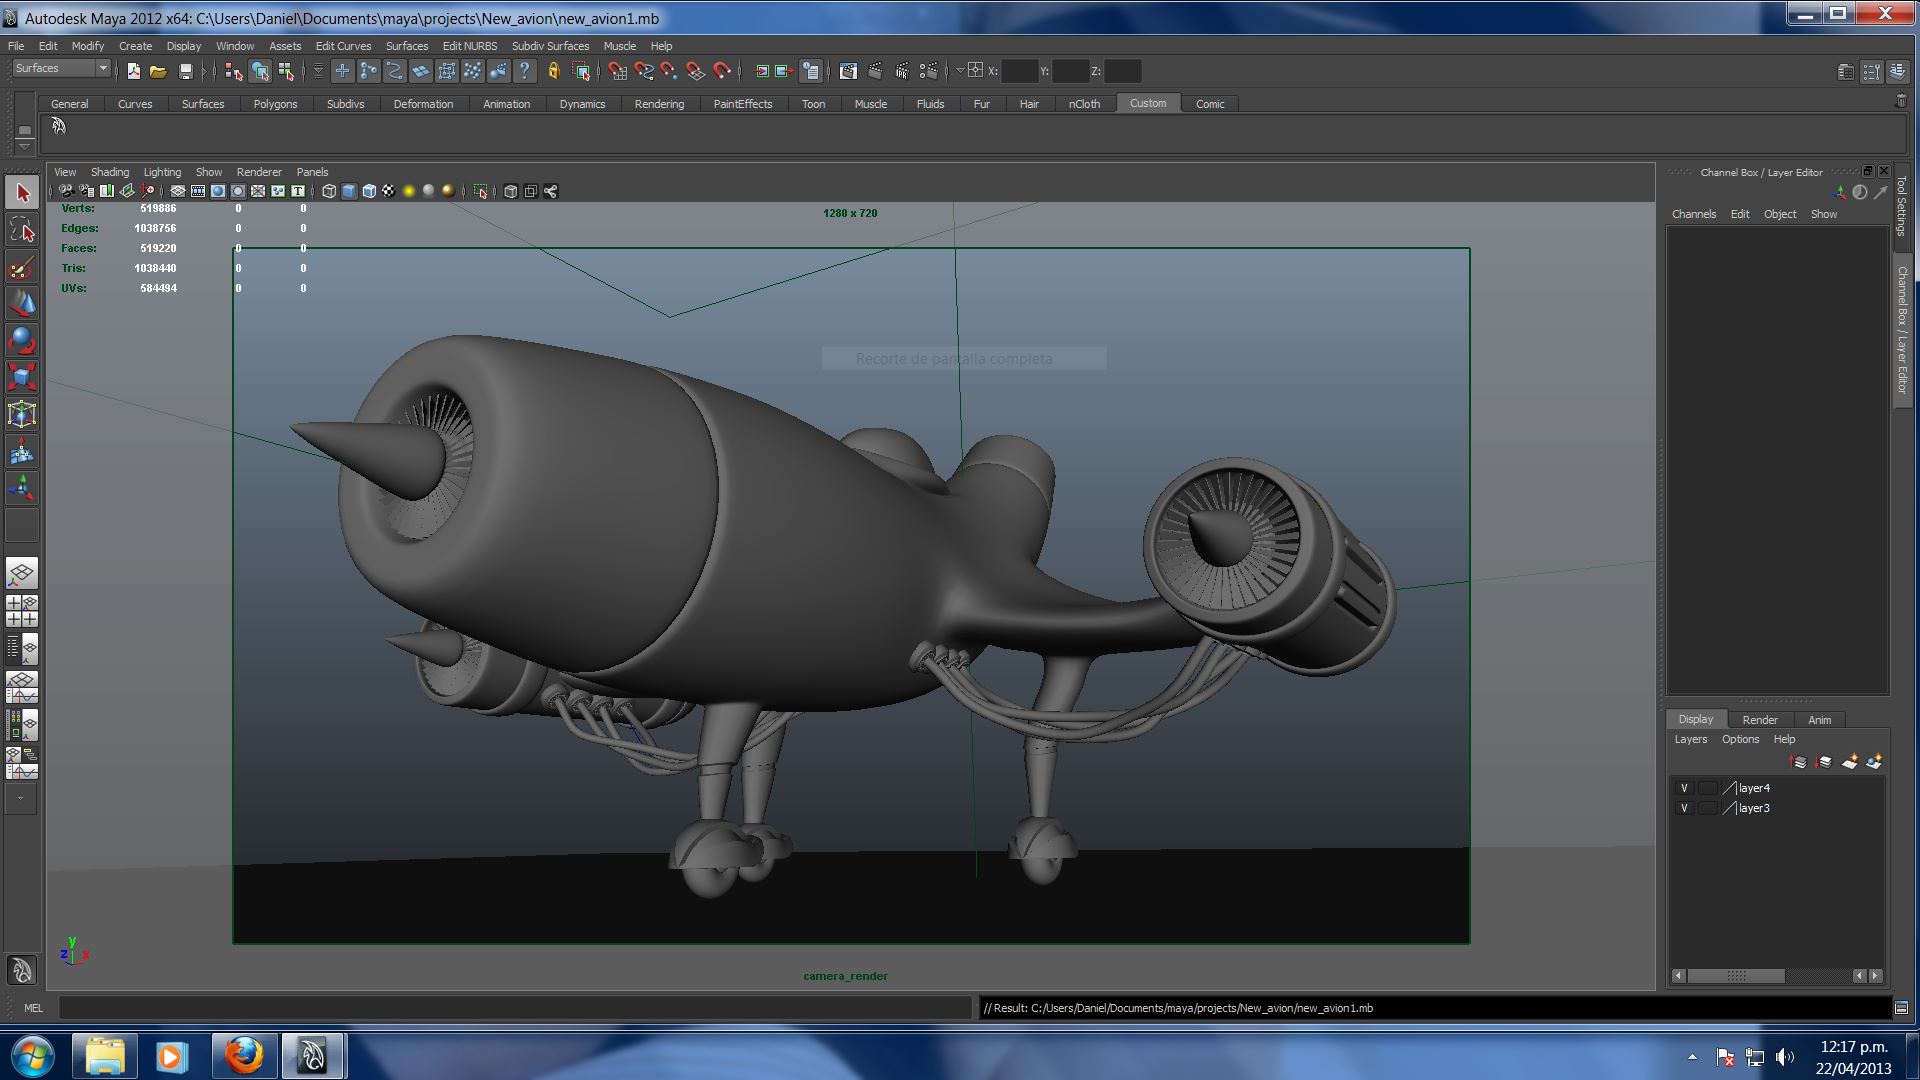This screenshot has width=1920, height=1080.
Task: Click the Snap to grids magnet icon
Action: 617,71
